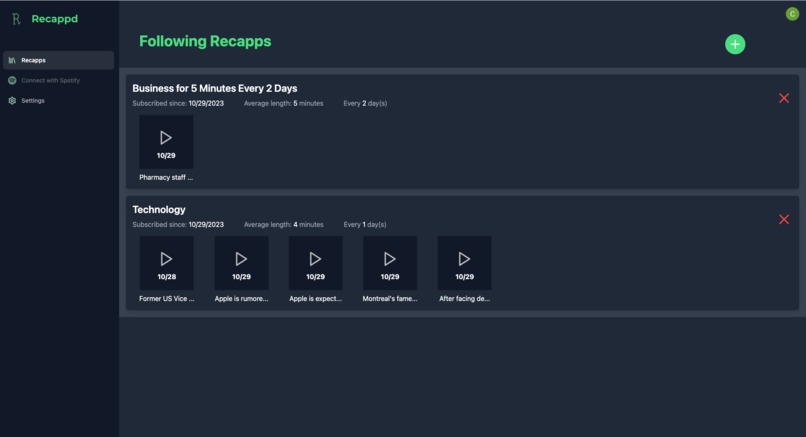Click the Montreal's fame... caption
This screenshot has width=806, height=437.
tap(390, 299)
